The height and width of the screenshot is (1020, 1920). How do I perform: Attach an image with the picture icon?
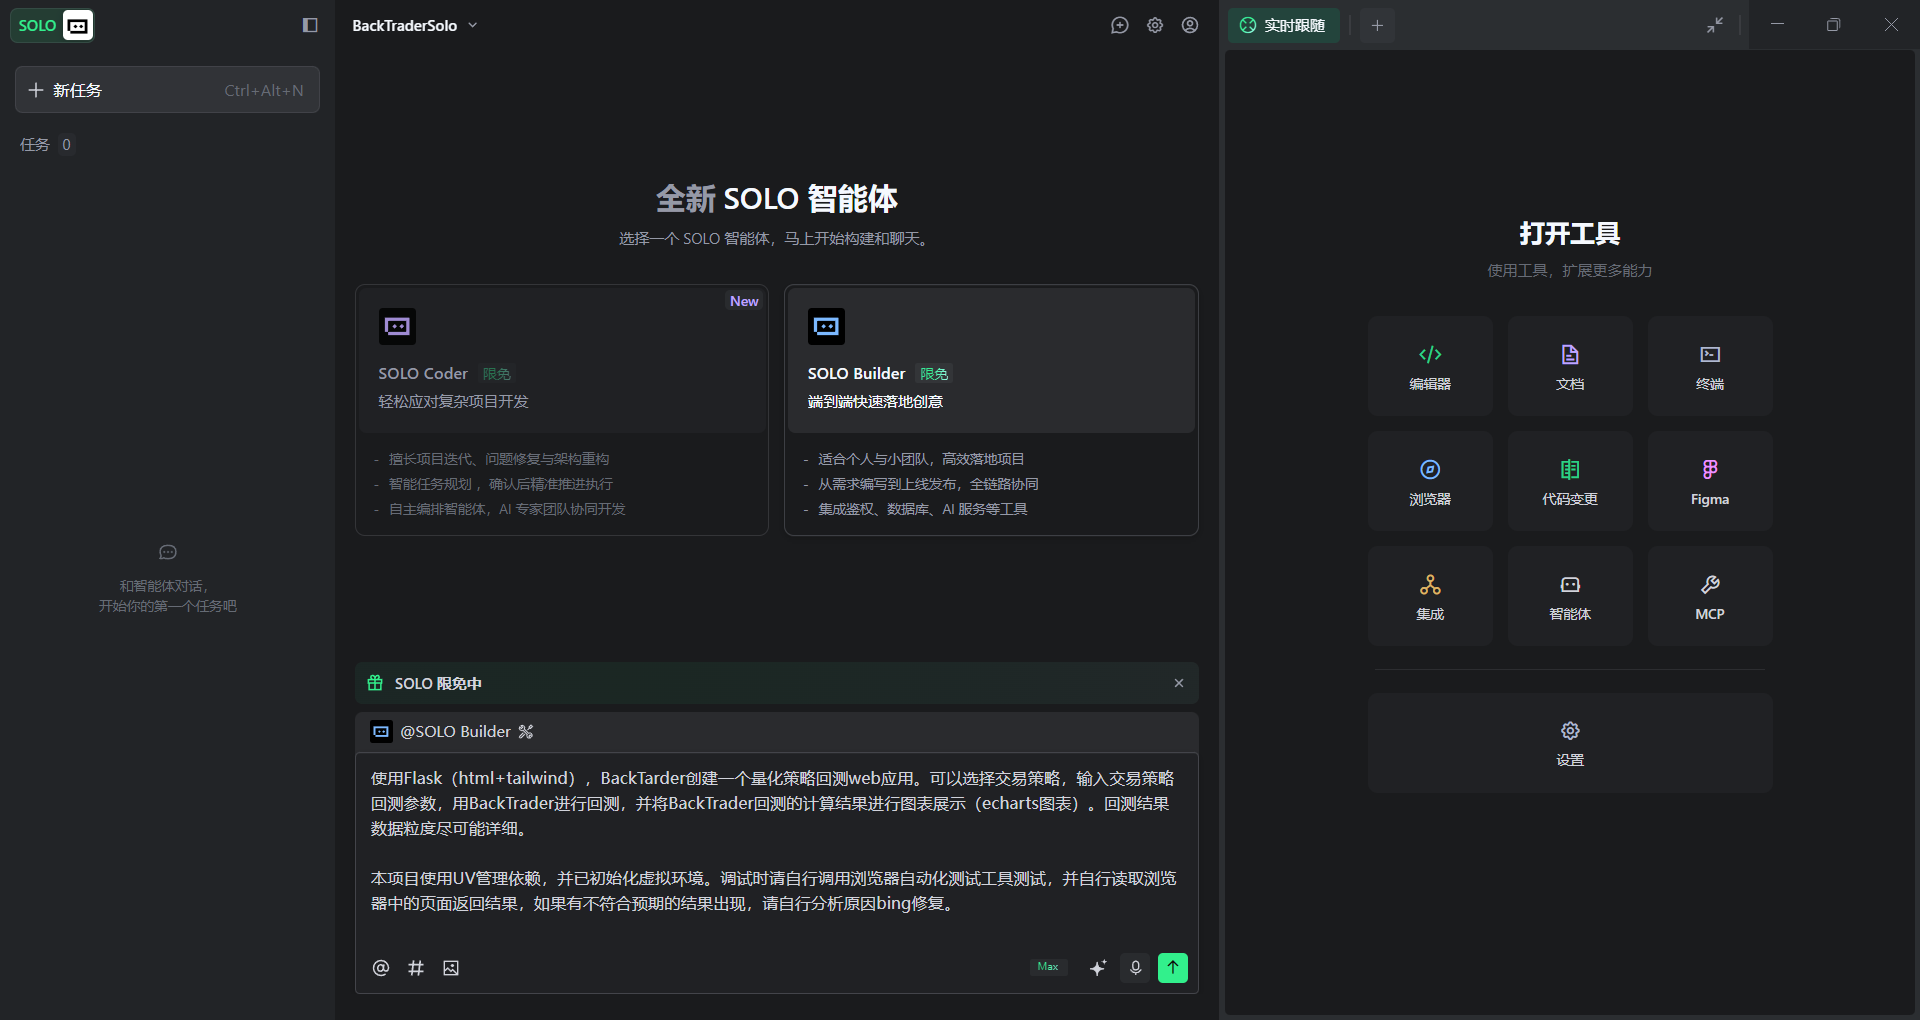(x=451, y=968)
